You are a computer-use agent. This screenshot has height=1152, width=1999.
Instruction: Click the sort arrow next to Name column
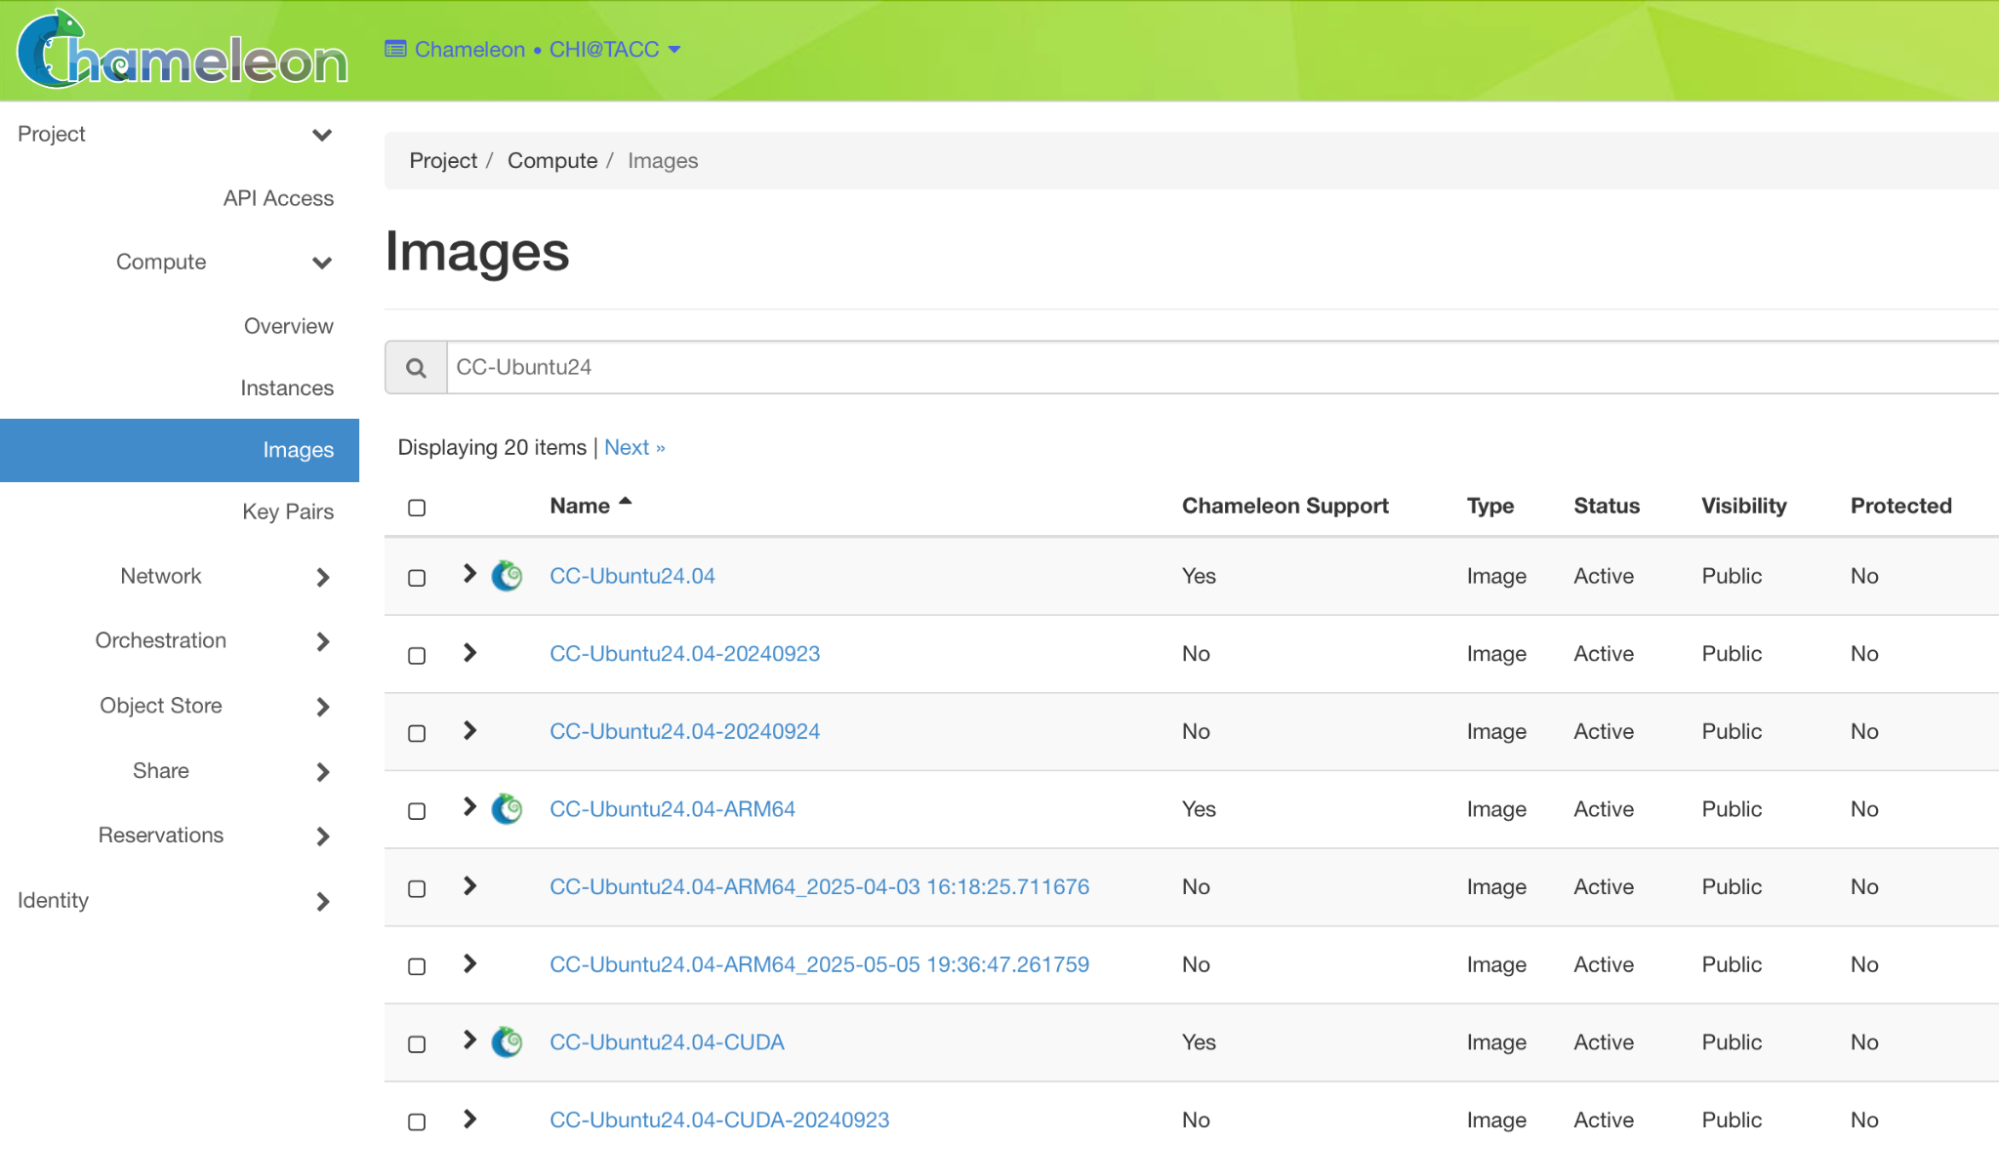(x=626, y=502)
